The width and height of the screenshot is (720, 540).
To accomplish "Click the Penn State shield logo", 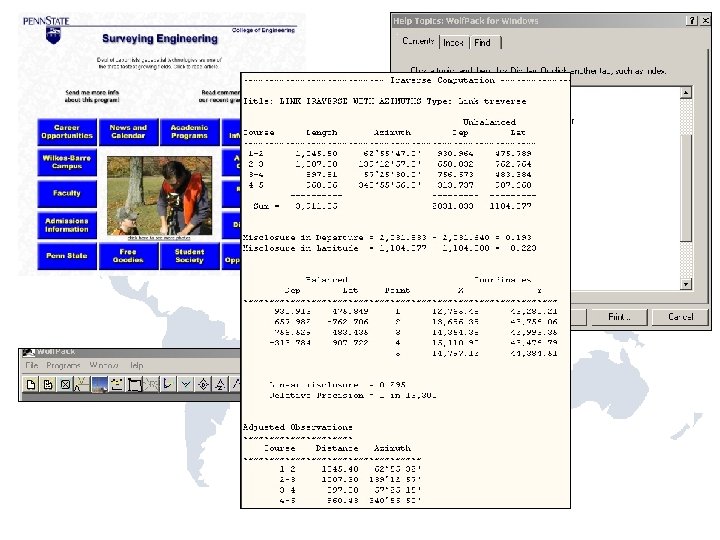I will click(53, 35).
